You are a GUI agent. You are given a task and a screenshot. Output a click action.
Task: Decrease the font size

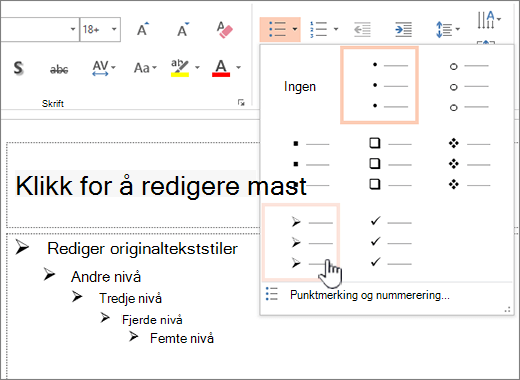[183, 29]
